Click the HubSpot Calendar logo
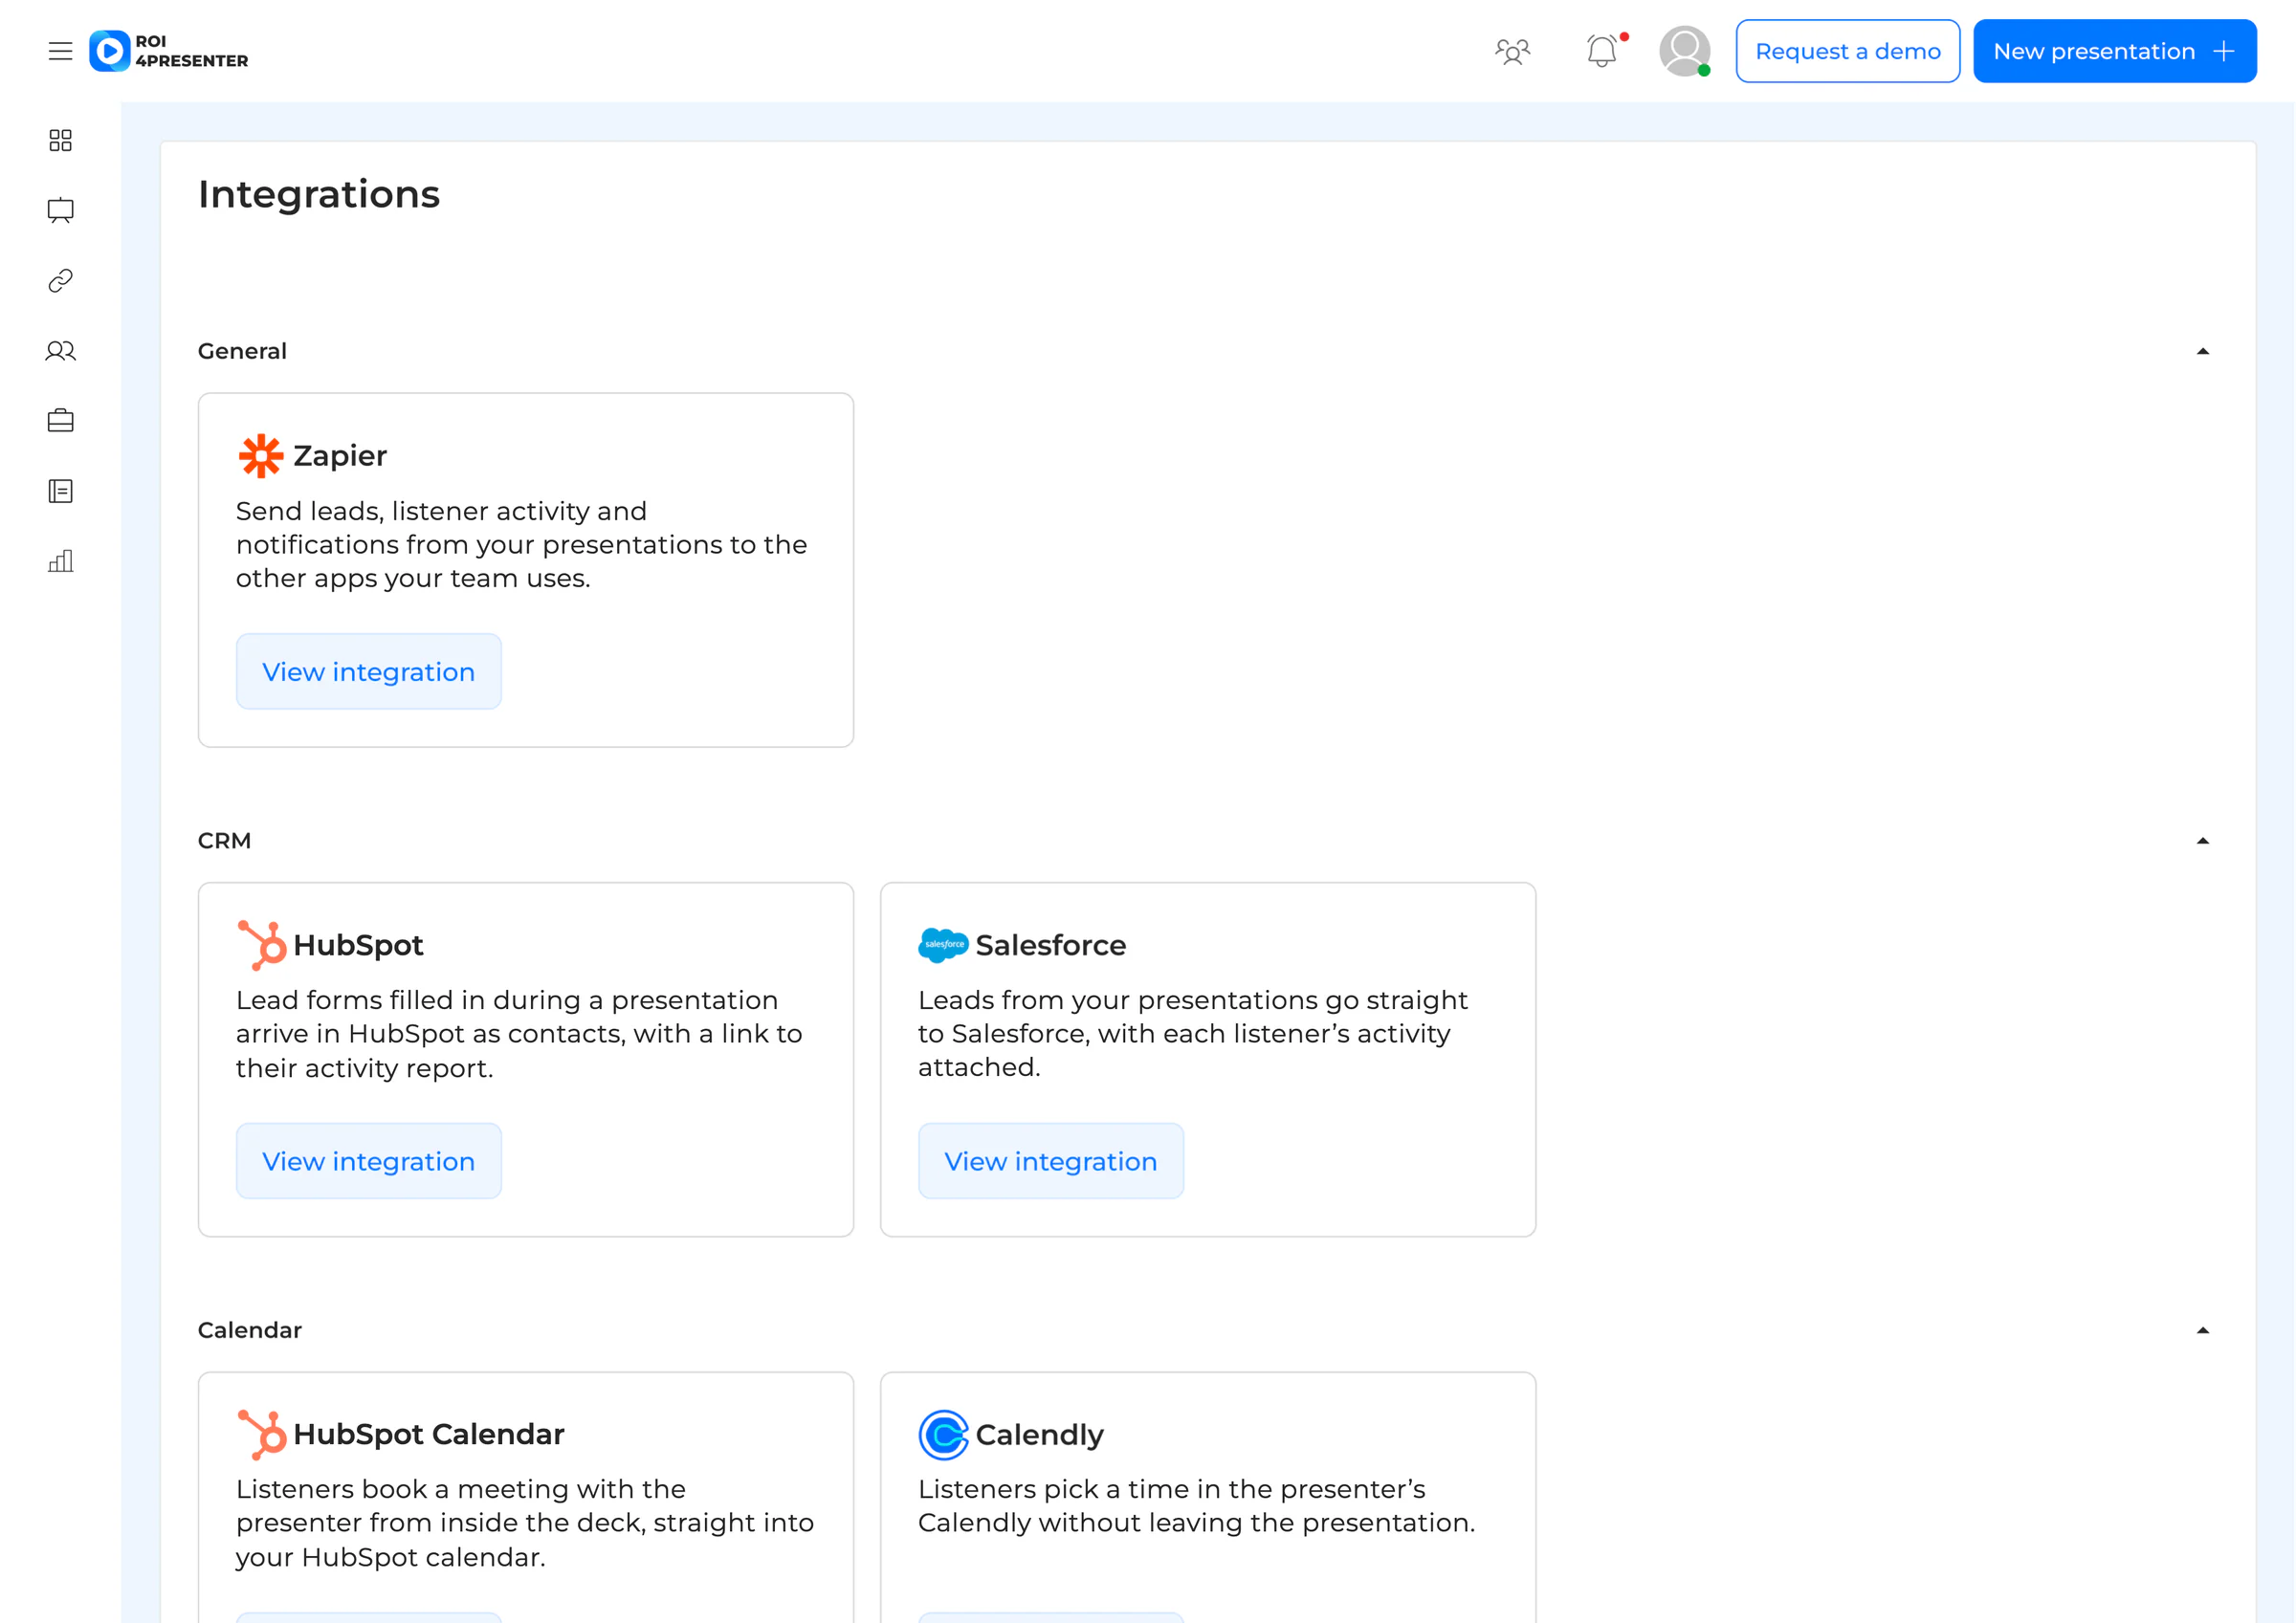 click(262, 1435)
